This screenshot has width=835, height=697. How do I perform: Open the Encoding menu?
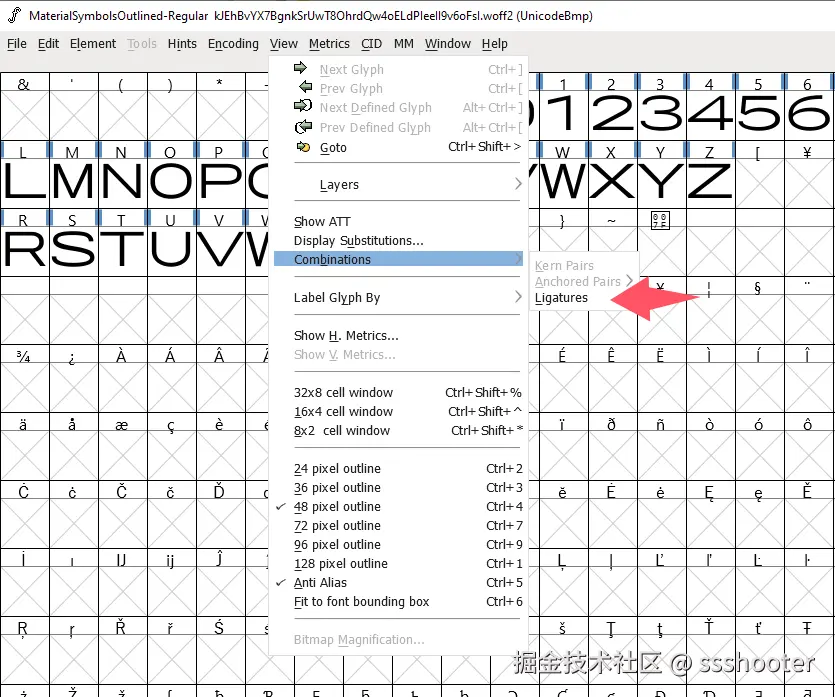point(233,43)
